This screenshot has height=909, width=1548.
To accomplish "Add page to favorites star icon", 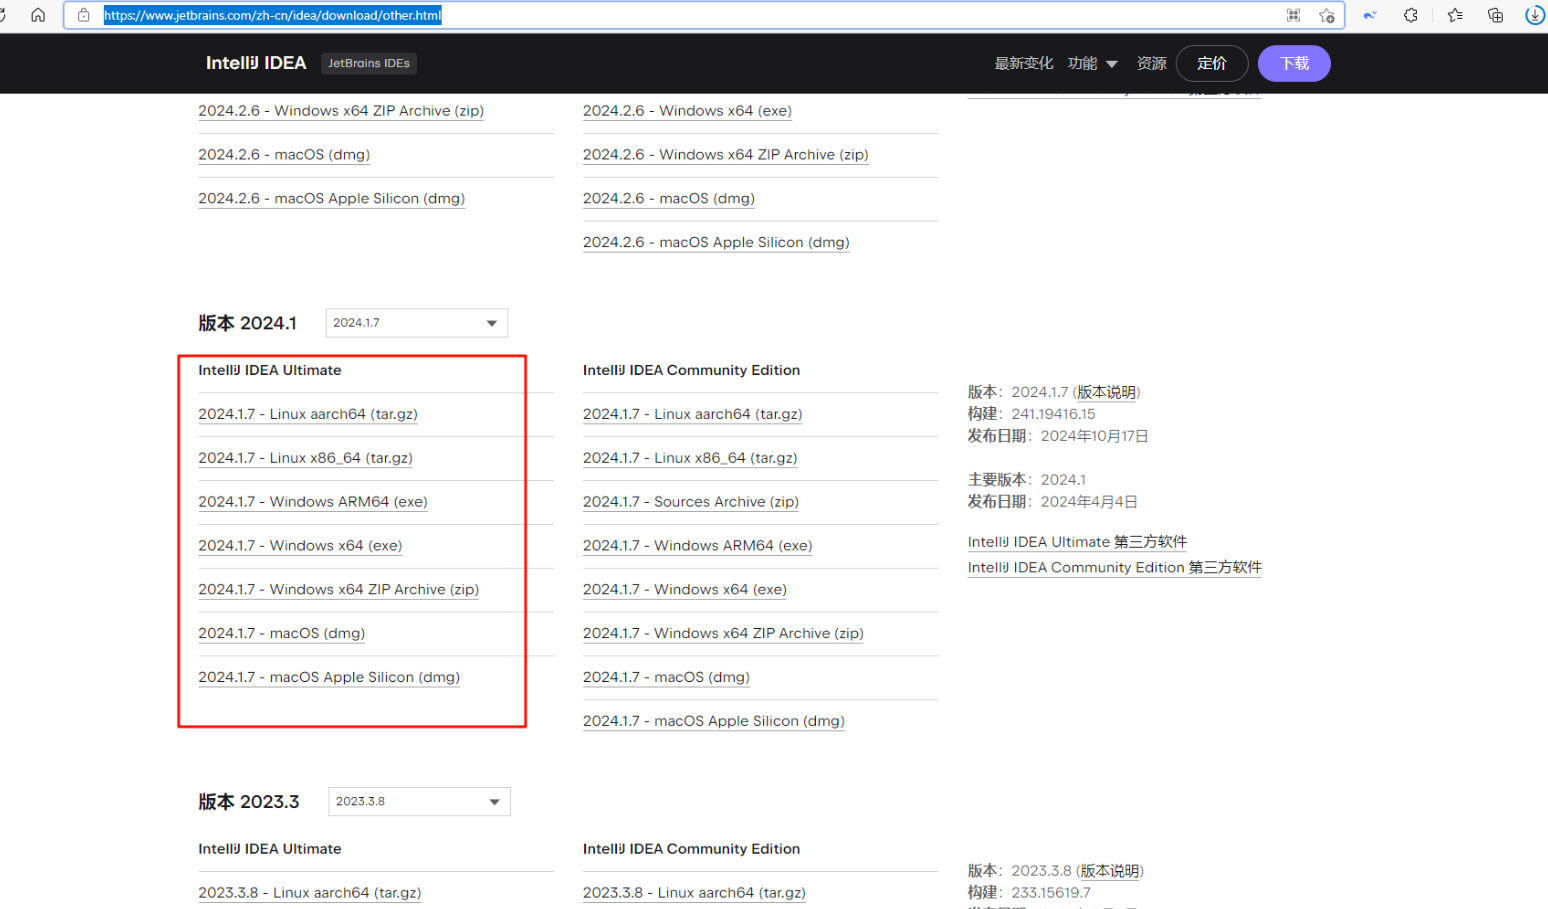I will (1327, 15).
